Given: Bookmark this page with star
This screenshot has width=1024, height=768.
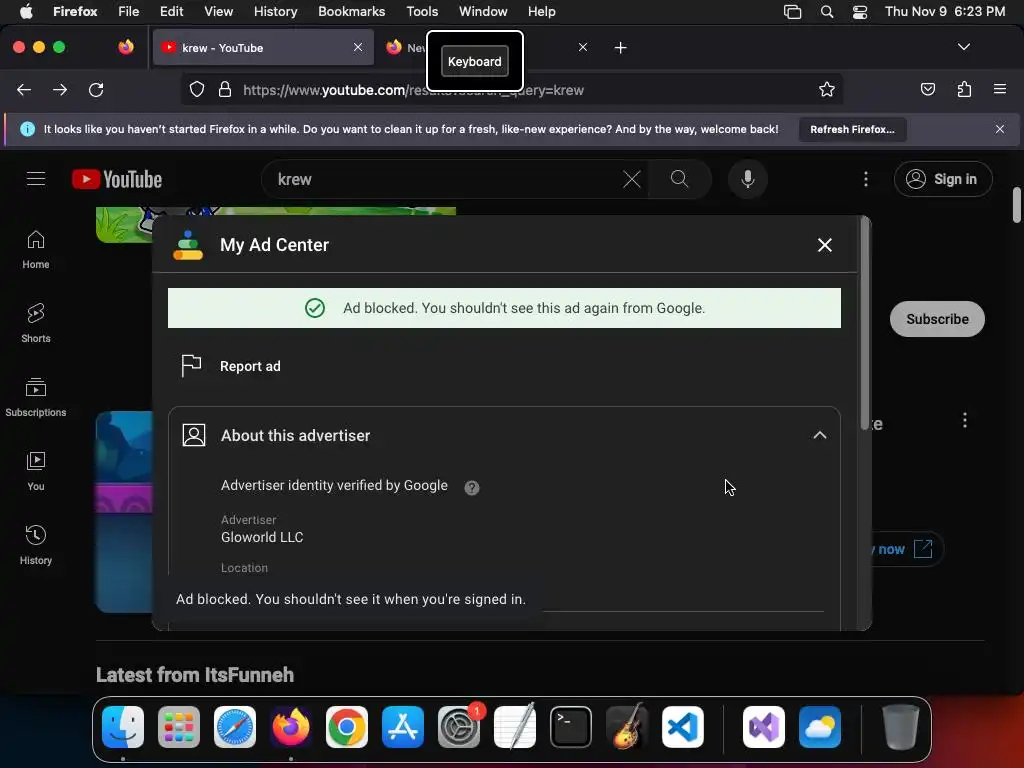Looking at the screenshot, I should tap(827, 89).
